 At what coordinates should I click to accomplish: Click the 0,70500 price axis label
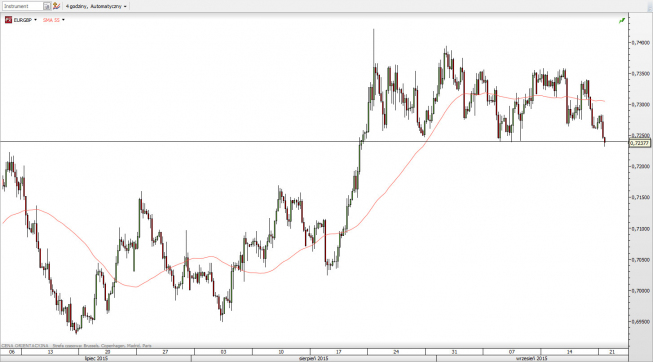641,260
